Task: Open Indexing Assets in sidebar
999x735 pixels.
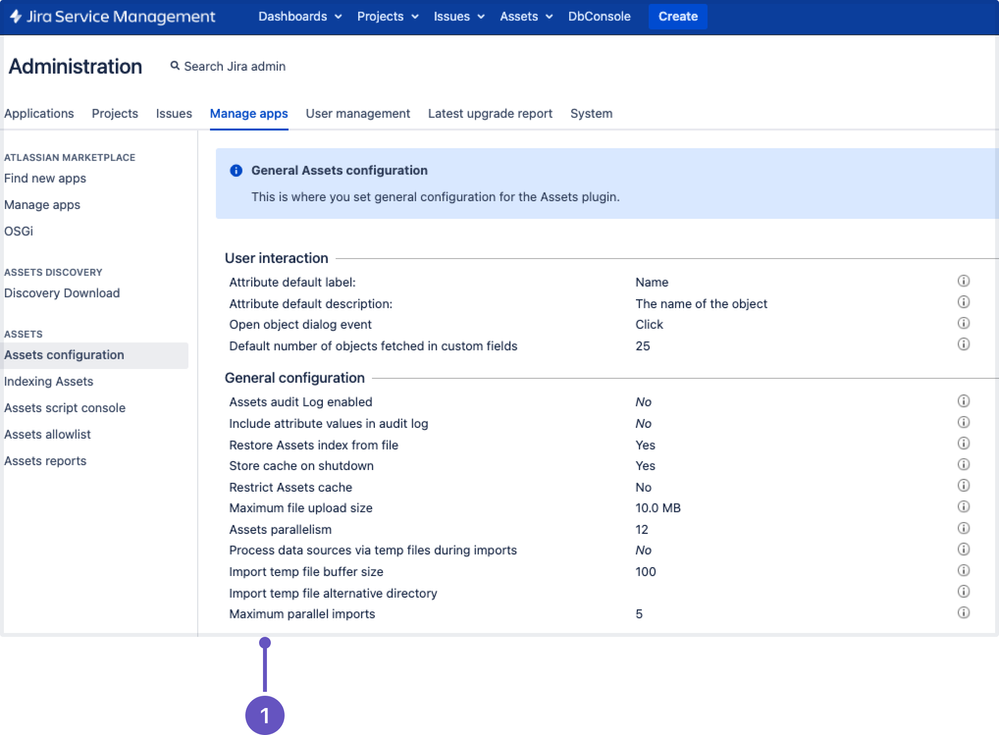Action: (48, 382)
